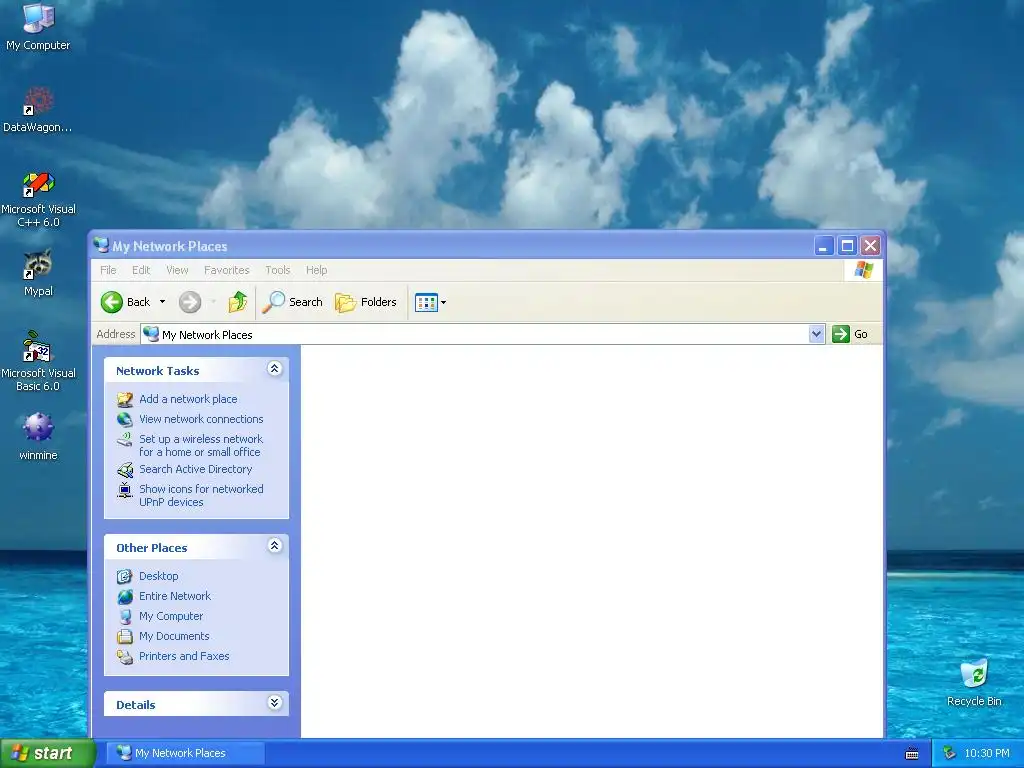The image size is (1024, 768).
Task: Click the keyboard icon in taskbar
Action: [912, 754]
